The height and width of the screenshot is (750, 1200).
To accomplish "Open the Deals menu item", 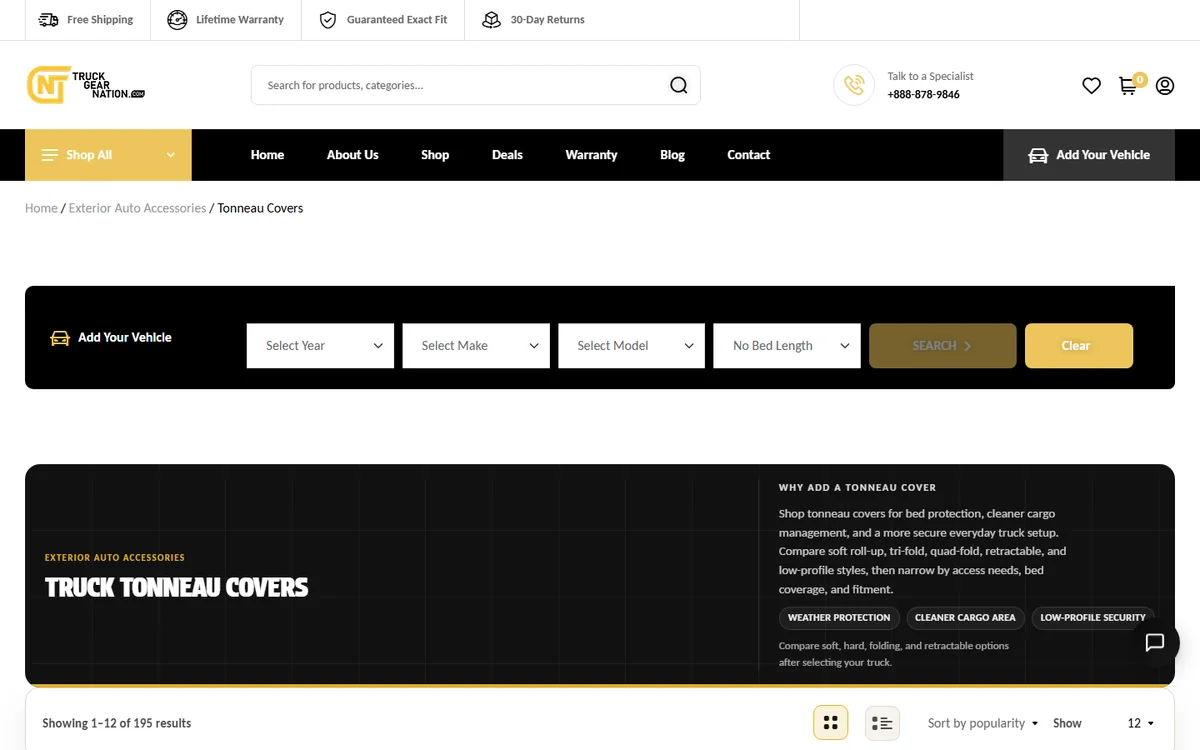I will point(507,155).
